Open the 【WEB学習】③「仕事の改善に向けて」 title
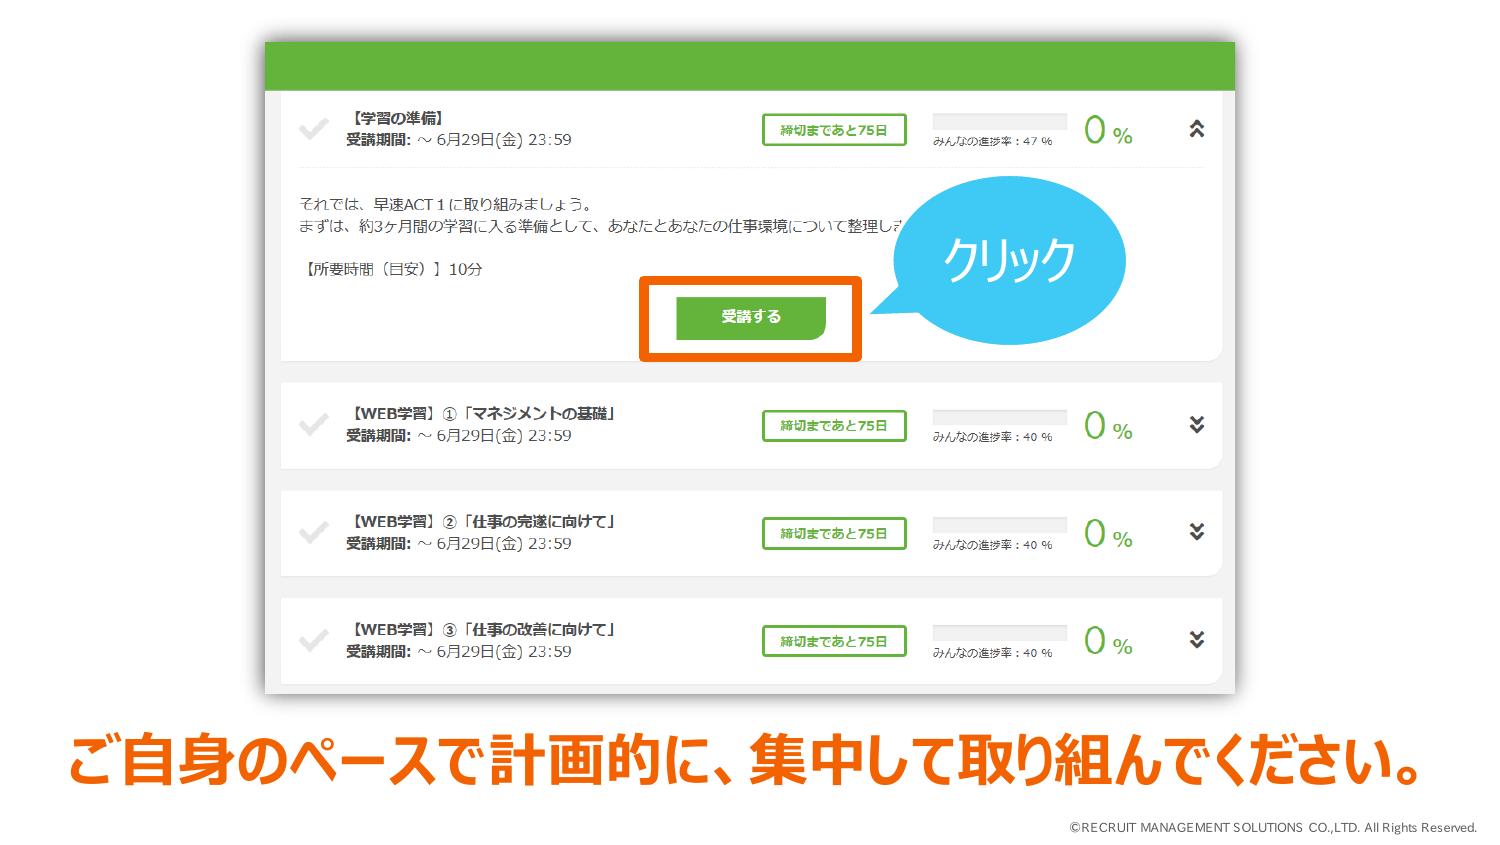The height and width of the screenshot is (845, 1500). pos(482,629)
